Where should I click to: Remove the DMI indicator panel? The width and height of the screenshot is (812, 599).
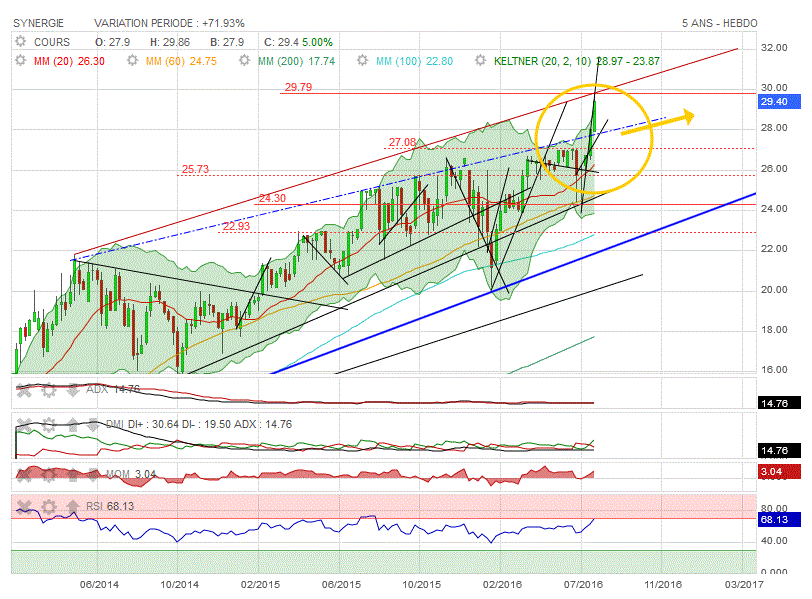(24, 425)
